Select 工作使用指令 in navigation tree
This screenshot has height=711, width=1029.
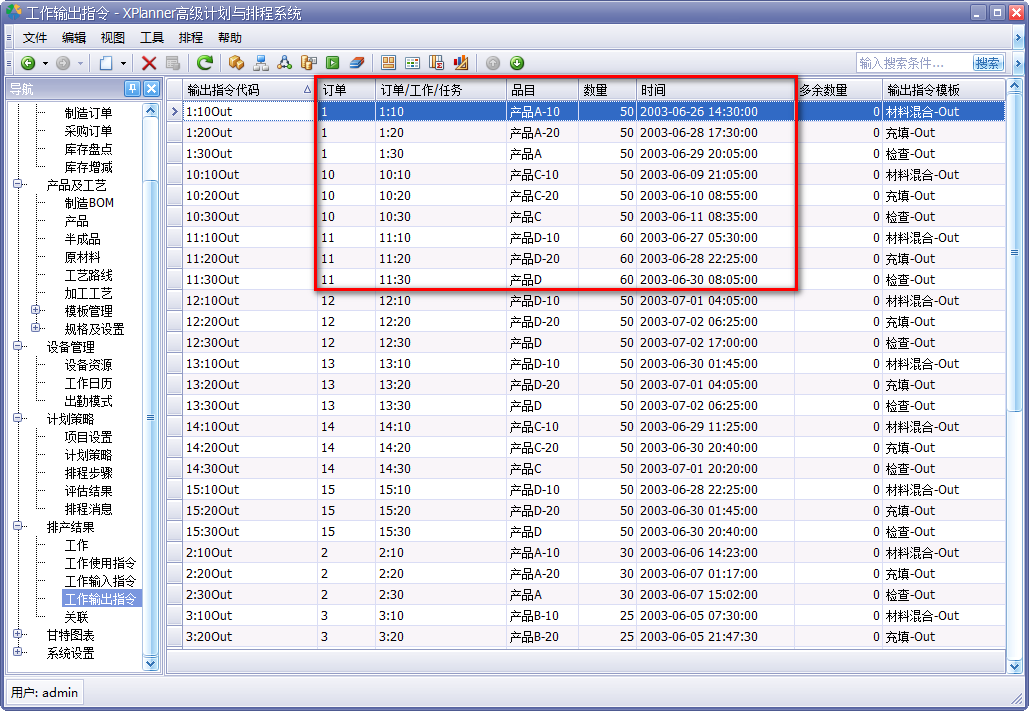coord(100,563)
